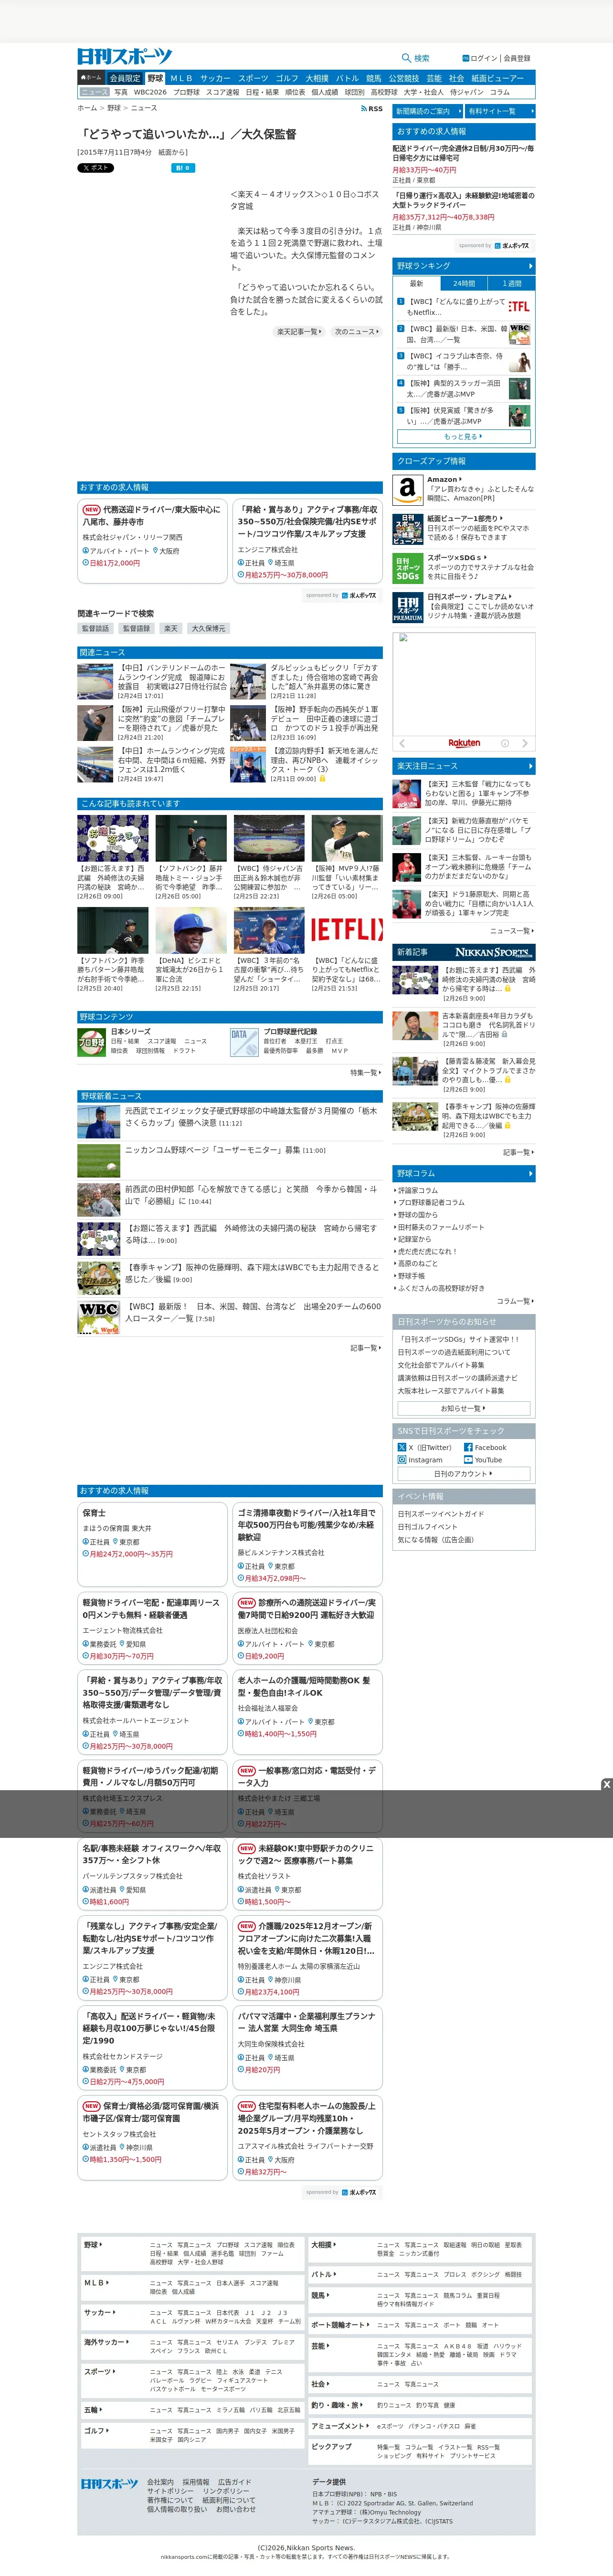Switch ranking to the 24時間 tab
613x2576 pixels.
click(x=464, y=283)
